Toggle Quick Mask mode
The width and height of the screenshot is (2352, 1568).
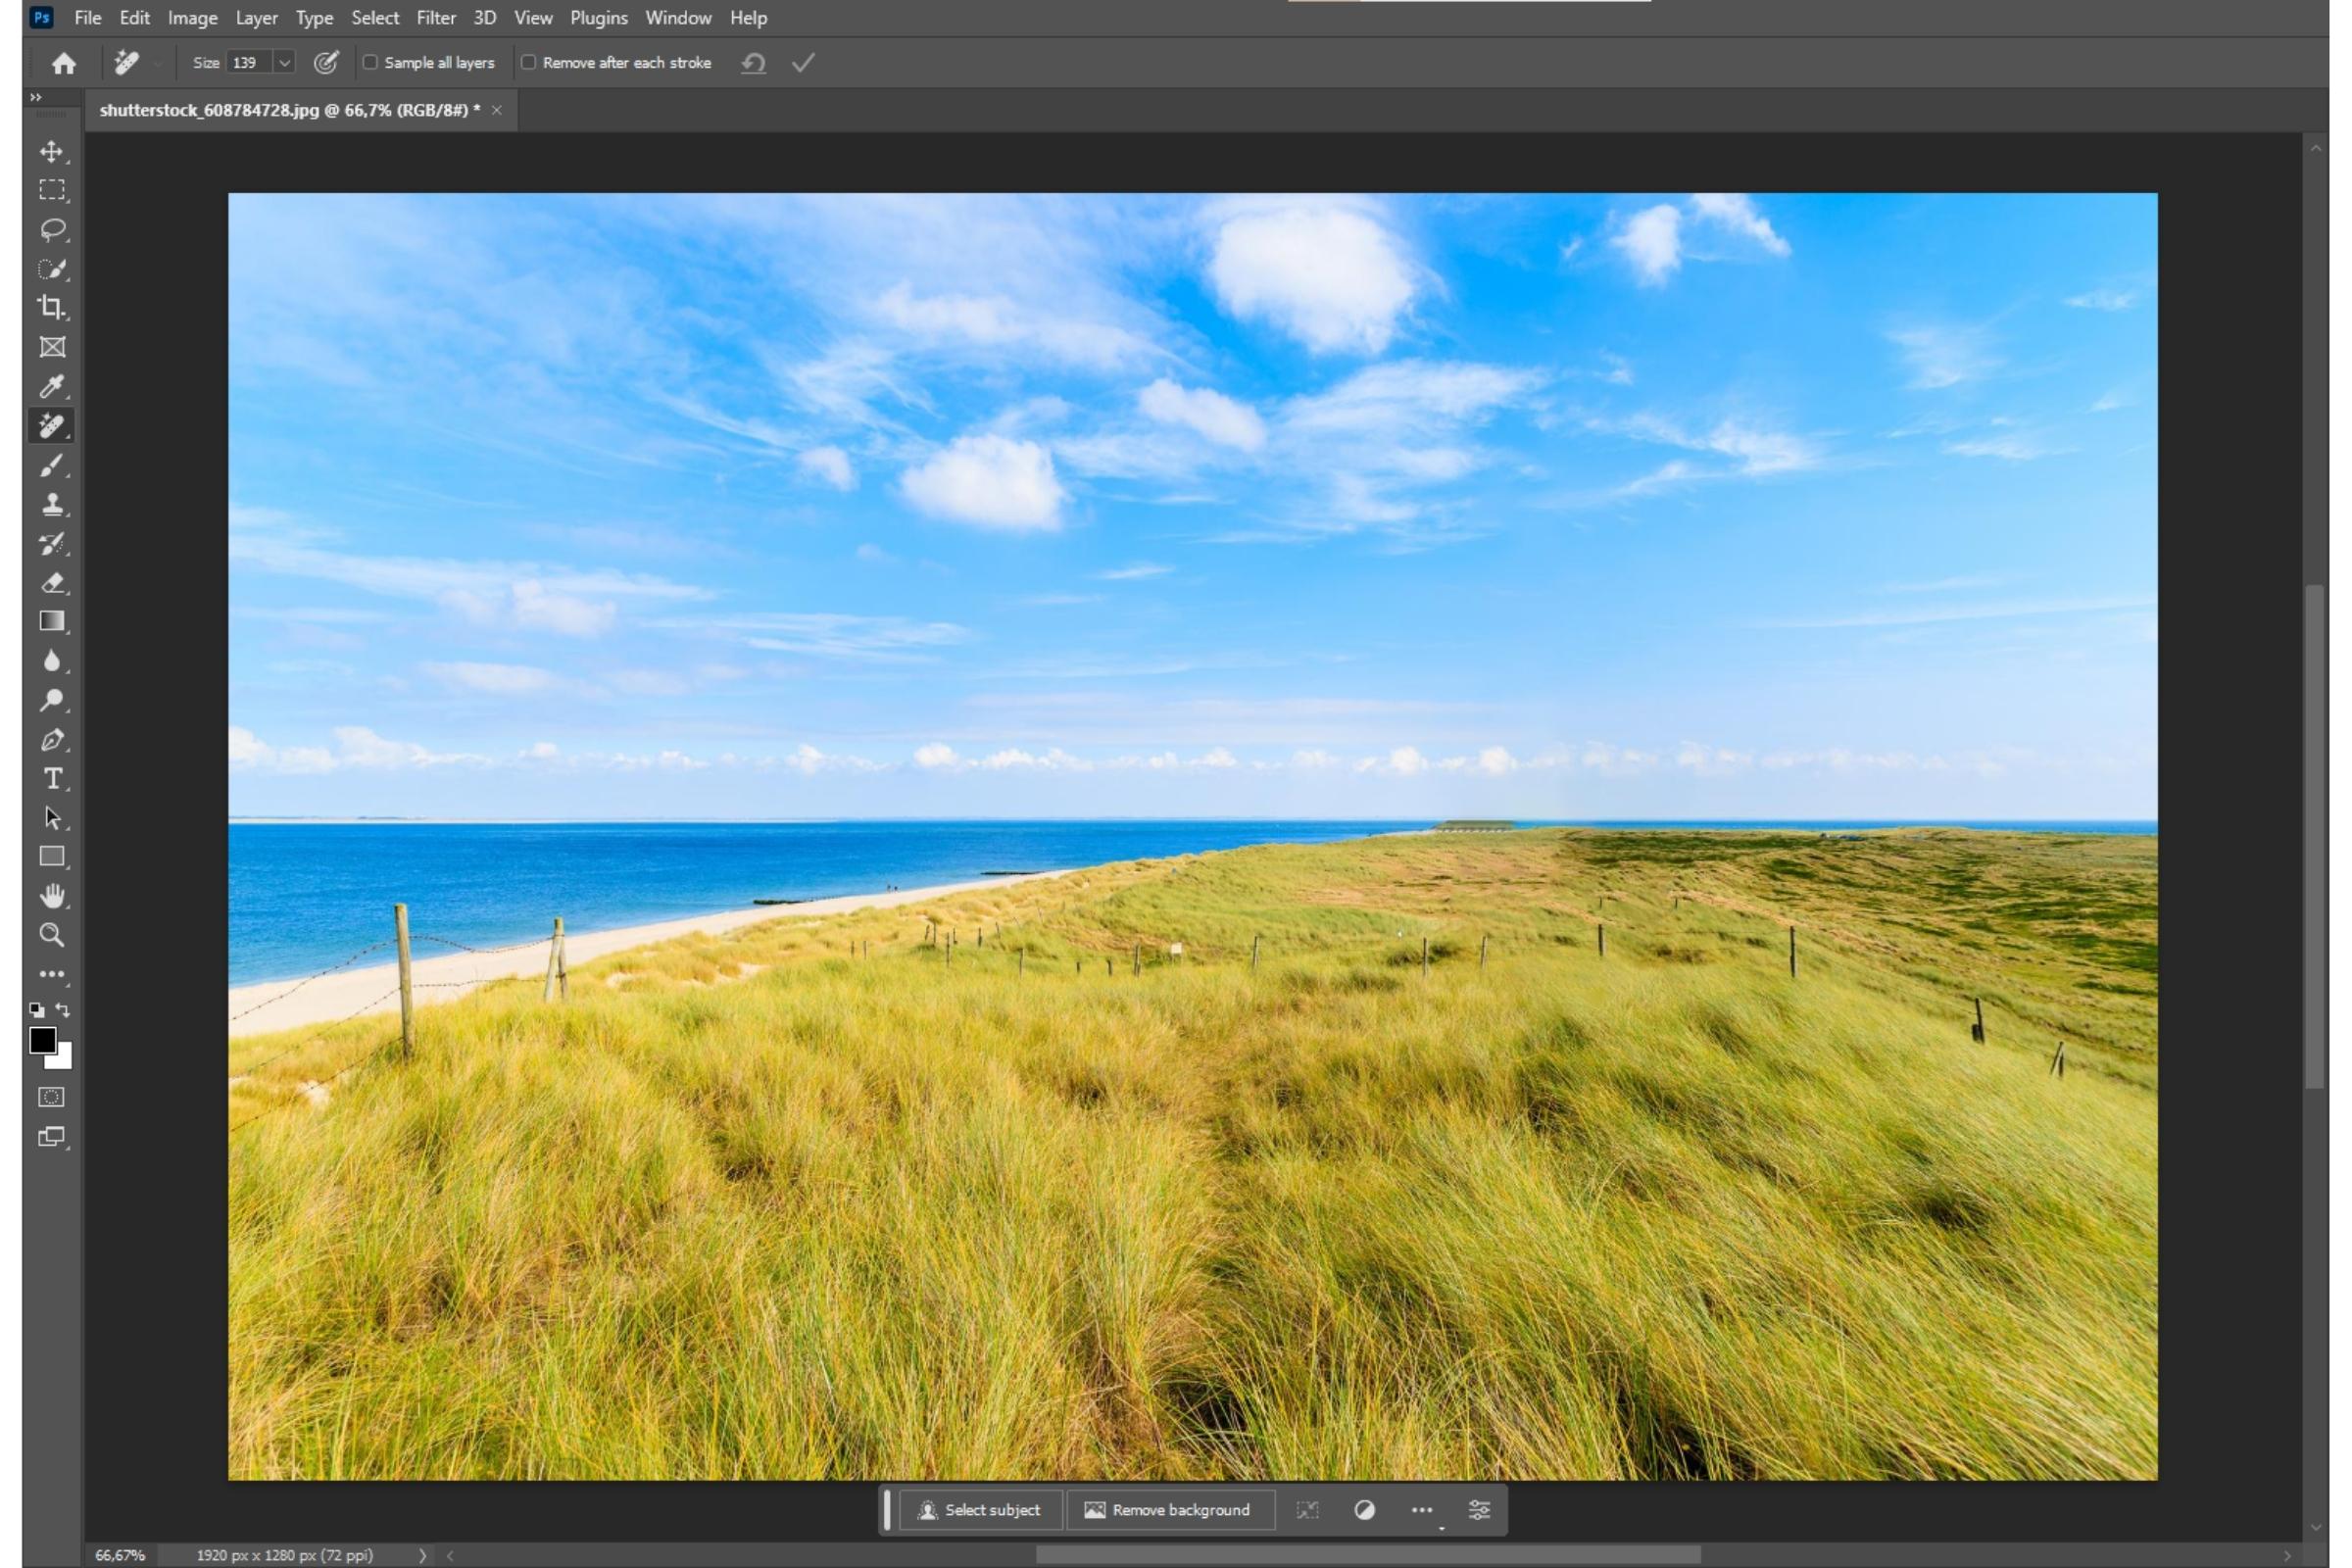(52, 1097)
